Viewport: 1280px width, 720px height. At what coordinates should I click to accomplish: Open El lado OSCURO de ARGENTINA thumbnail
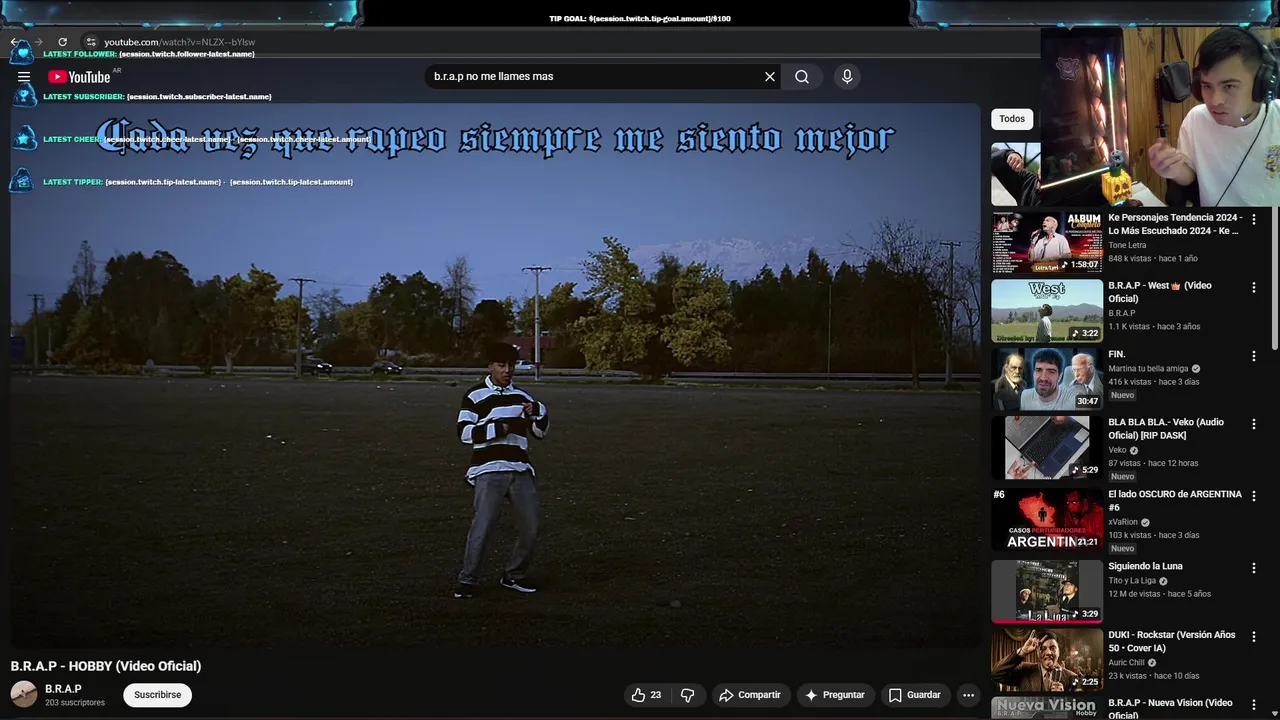[x=1047, y=518]
